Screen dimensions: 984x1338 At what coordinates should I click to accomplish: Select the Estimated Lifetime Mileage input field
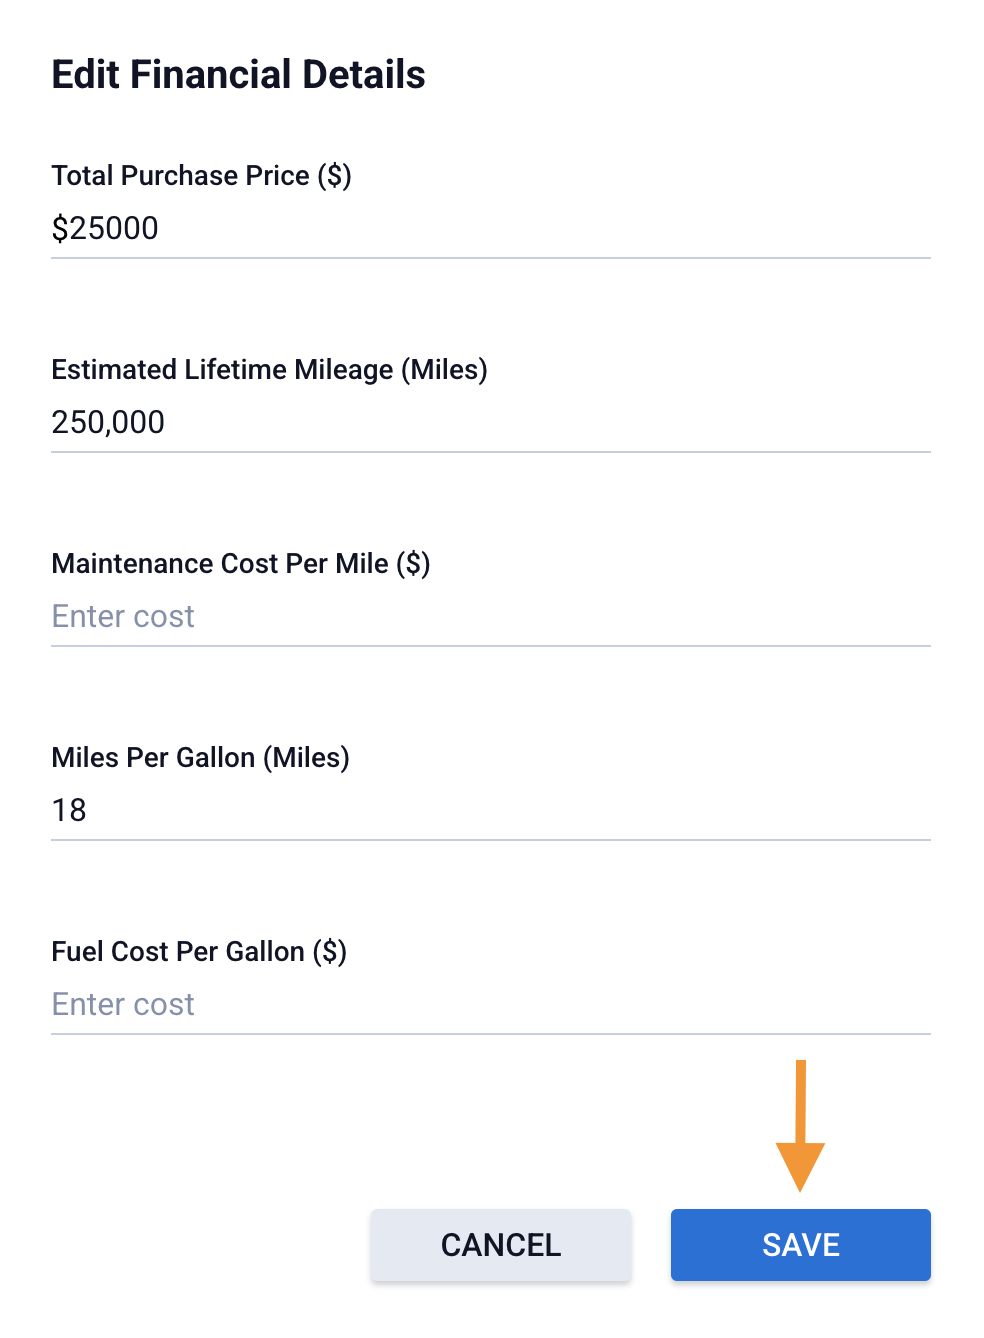click(490, 423)
